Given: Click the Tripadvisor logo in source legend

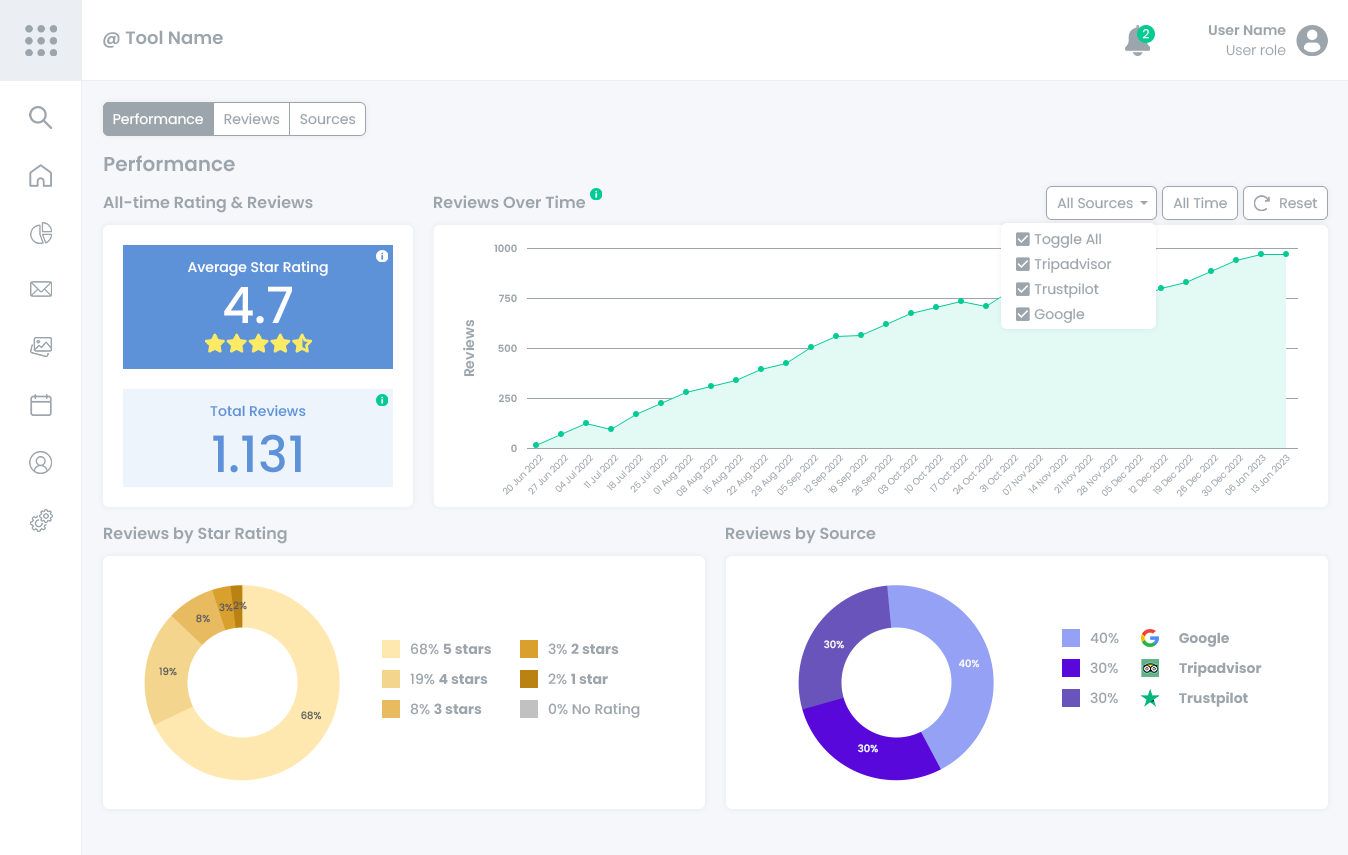Looking at the screenshot, I should click(x=1150, y=668).
